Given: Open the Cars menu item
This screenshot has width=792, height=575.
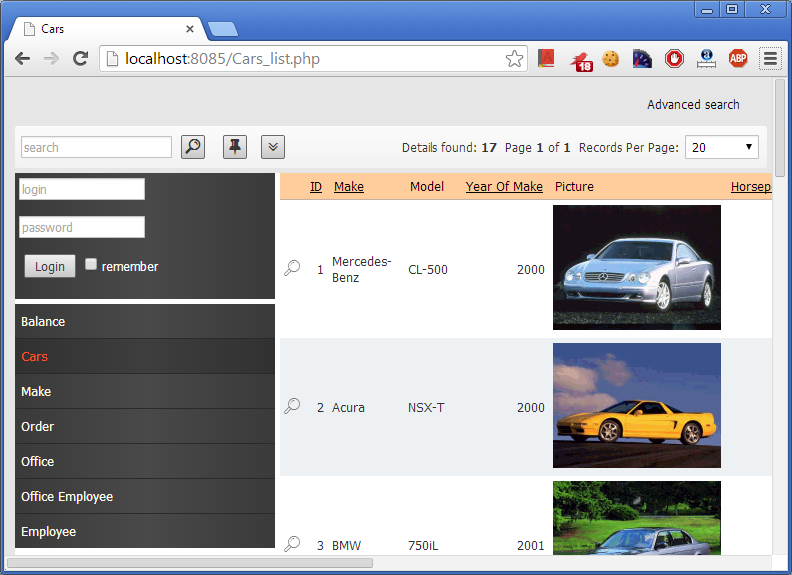Looking at the screenshot, I should click(x=145, y=356).
